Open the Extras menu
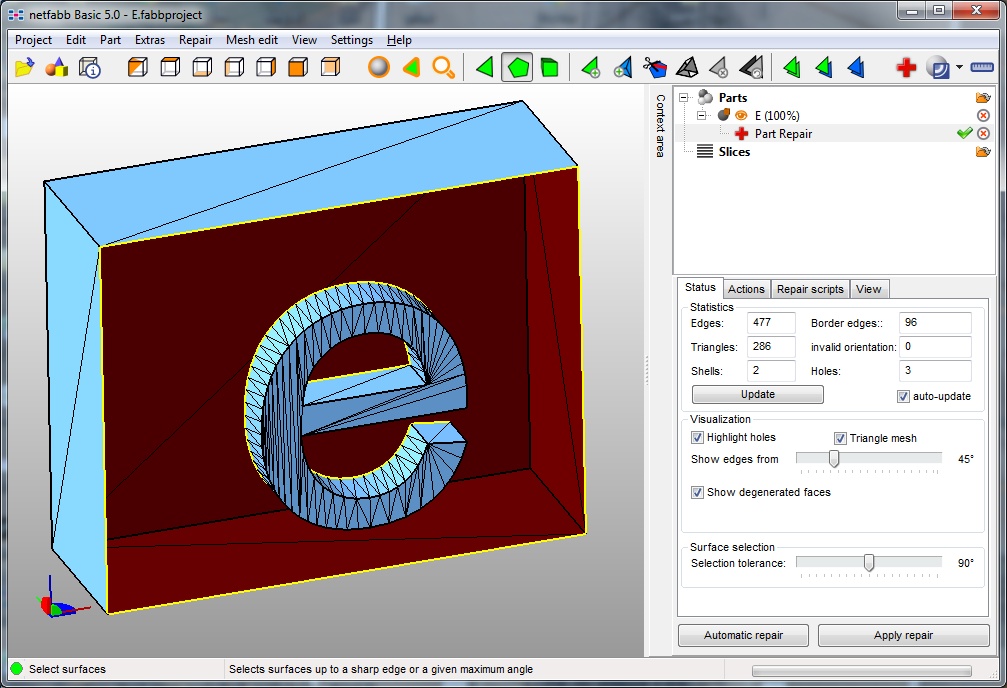1007x688 pixels. [150, 40]
